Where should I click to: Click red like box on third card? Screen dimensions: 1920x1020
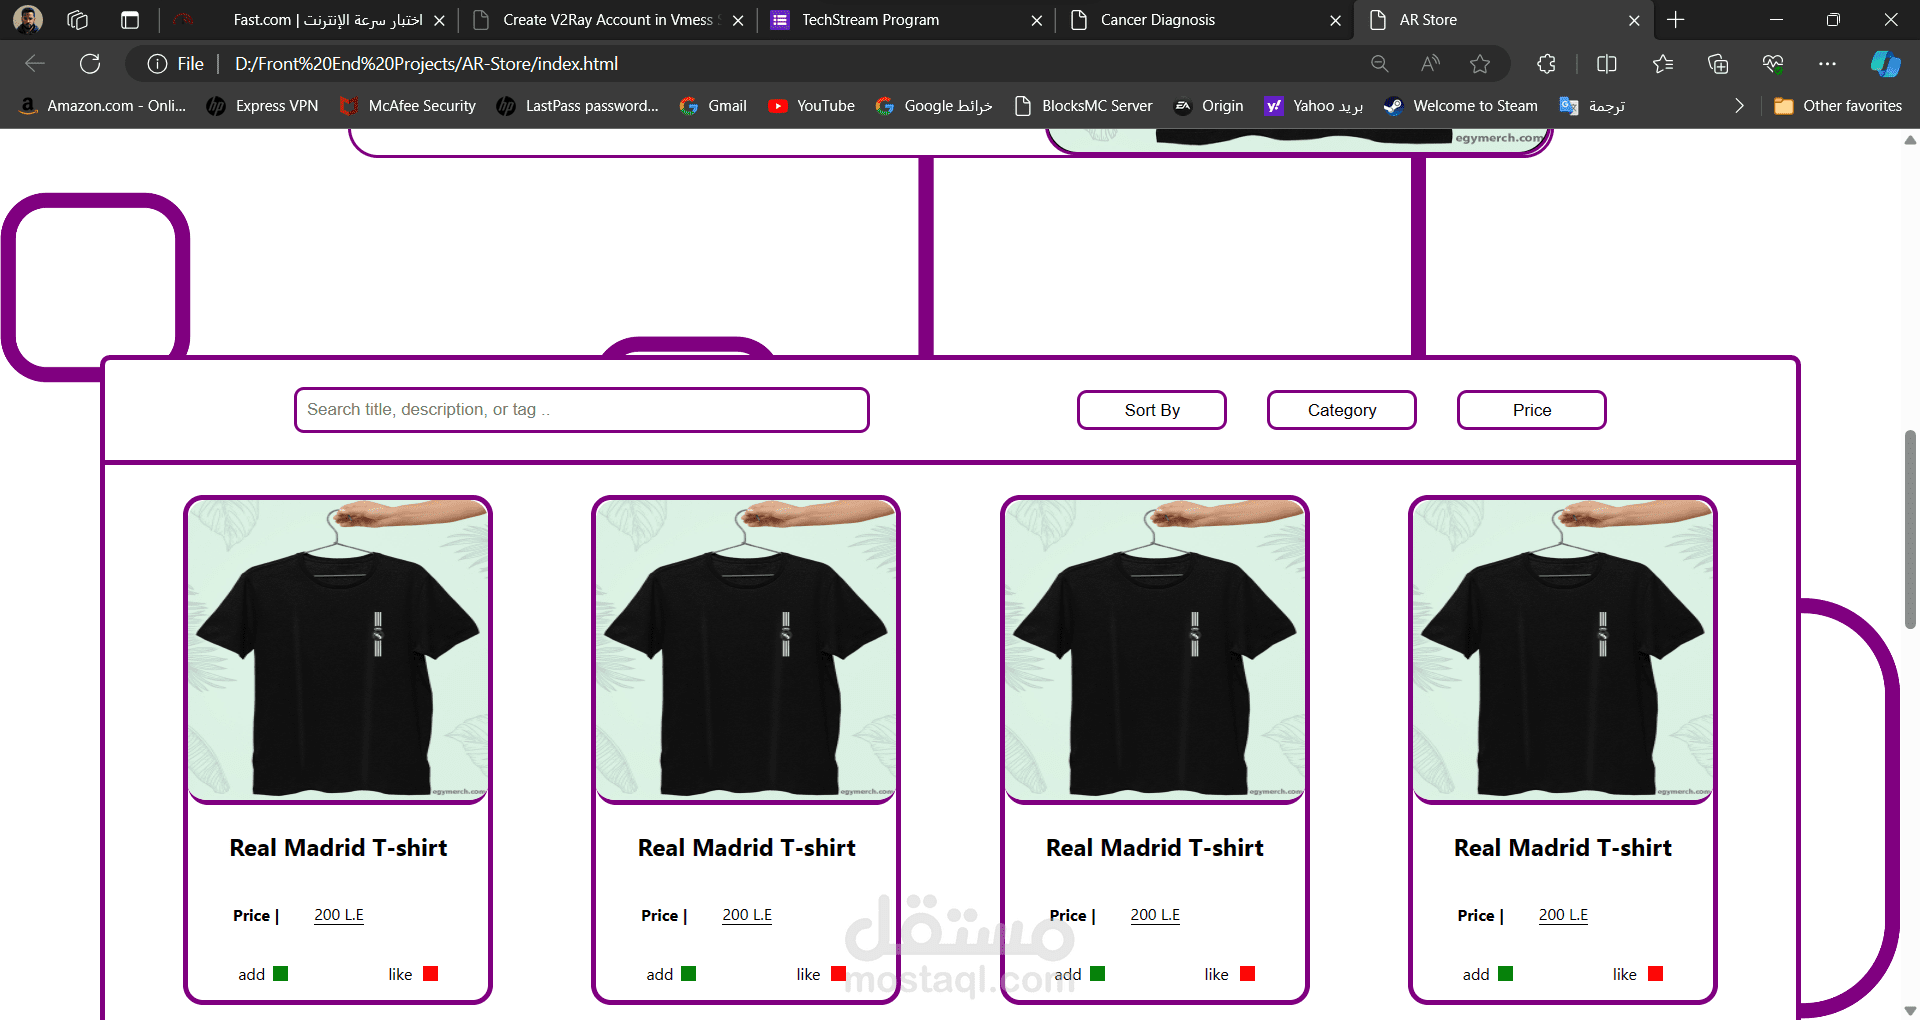pyautogui.click(x=1247, y=973)
